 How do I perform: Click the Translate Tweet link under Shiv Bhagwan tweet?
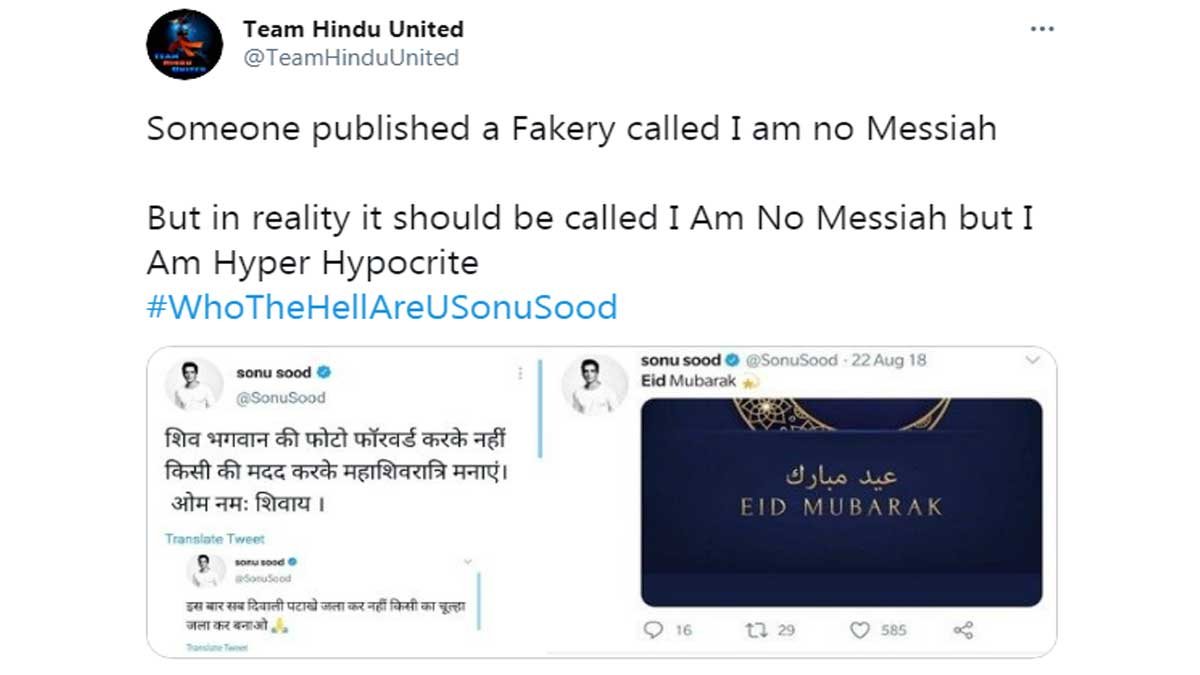[x=214, y=538]
